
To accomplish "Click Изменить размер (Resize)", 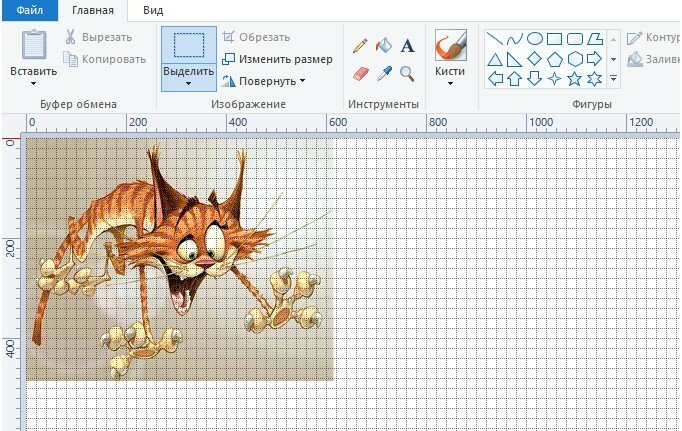I will pos(277,59).
